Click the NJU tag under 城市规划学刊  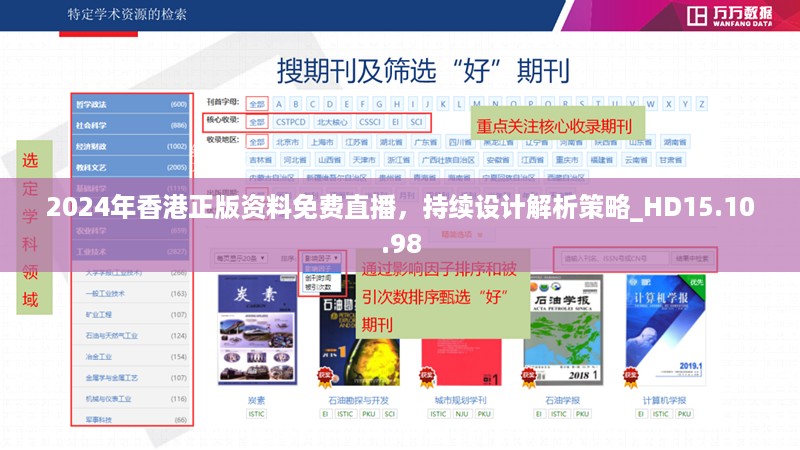[462, 414]
